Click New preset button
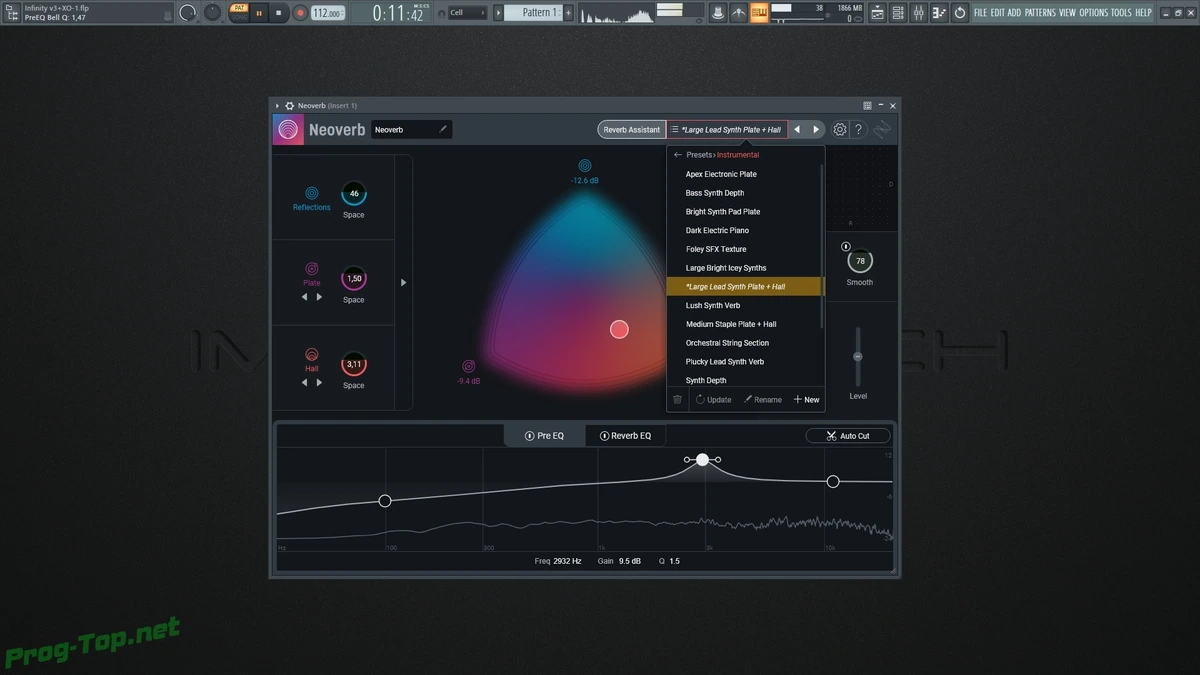1200x675 pixels. point(806,399)
